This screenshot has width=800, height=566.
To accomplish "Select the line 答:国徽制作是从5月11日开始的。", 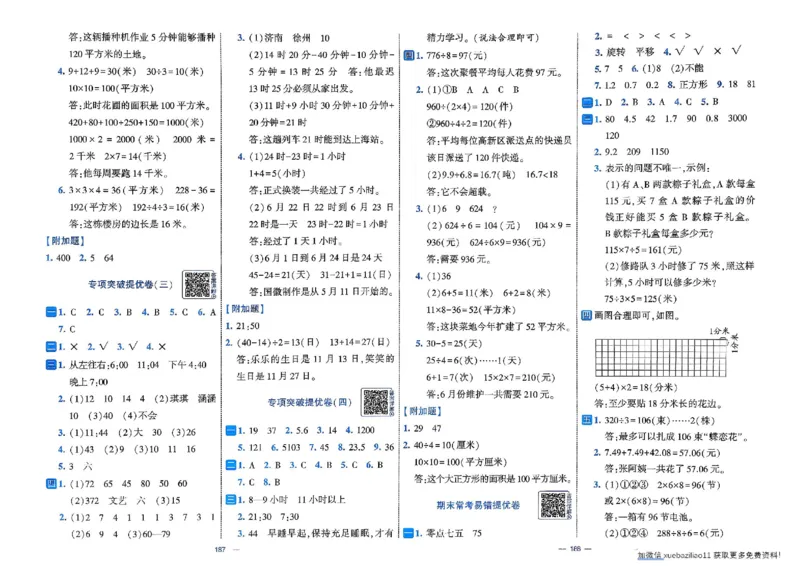I will [x=321, y=291].
